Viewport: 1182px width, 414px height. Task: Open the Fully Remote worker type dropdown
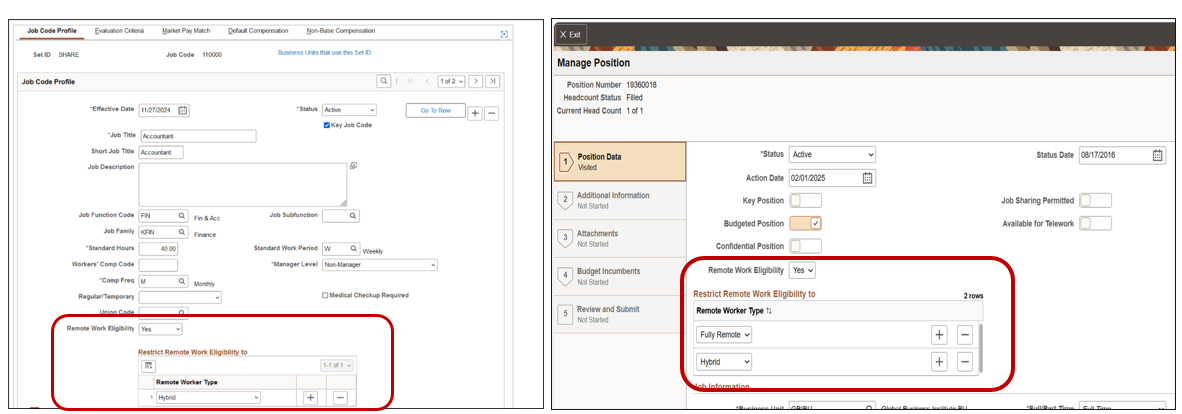[724, 335]
